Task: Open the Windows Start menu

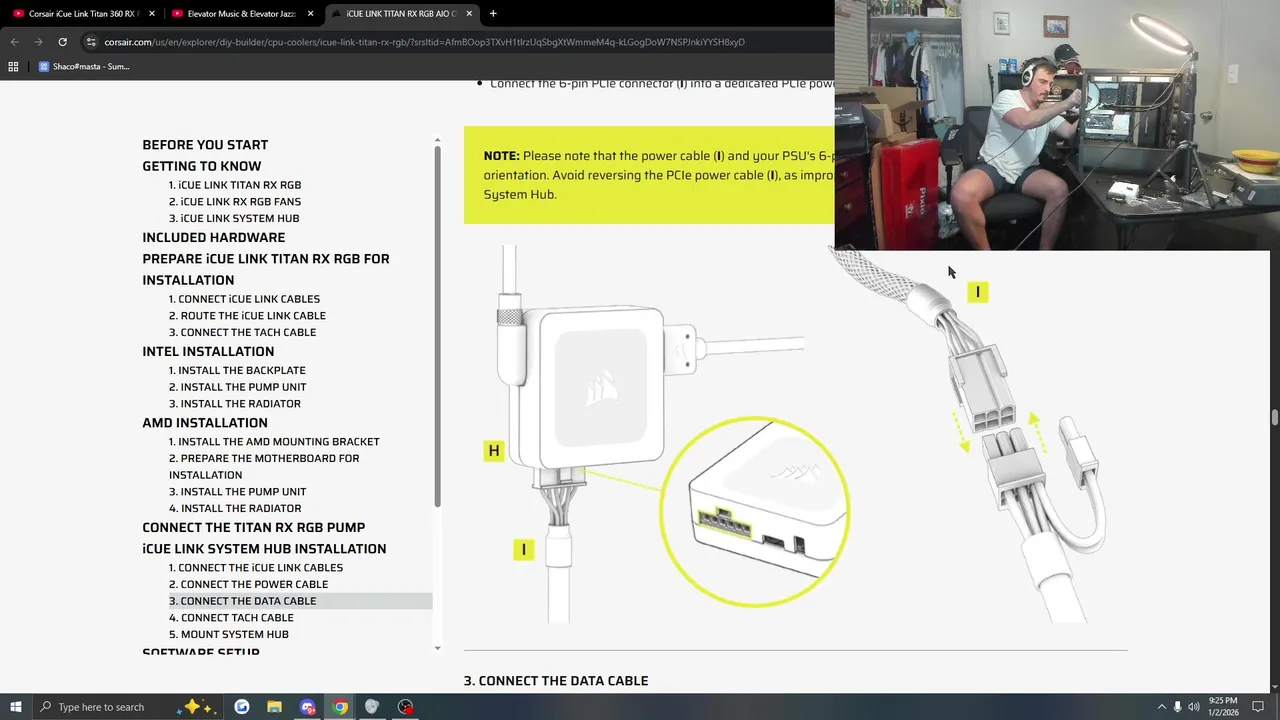Action: click(16, 707)
